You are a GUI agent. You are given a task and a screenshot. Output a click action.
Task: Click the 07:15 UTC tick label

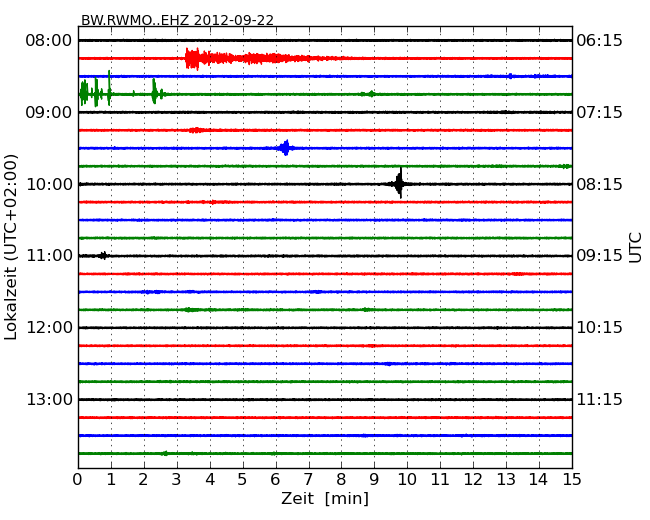pos(599,112)
